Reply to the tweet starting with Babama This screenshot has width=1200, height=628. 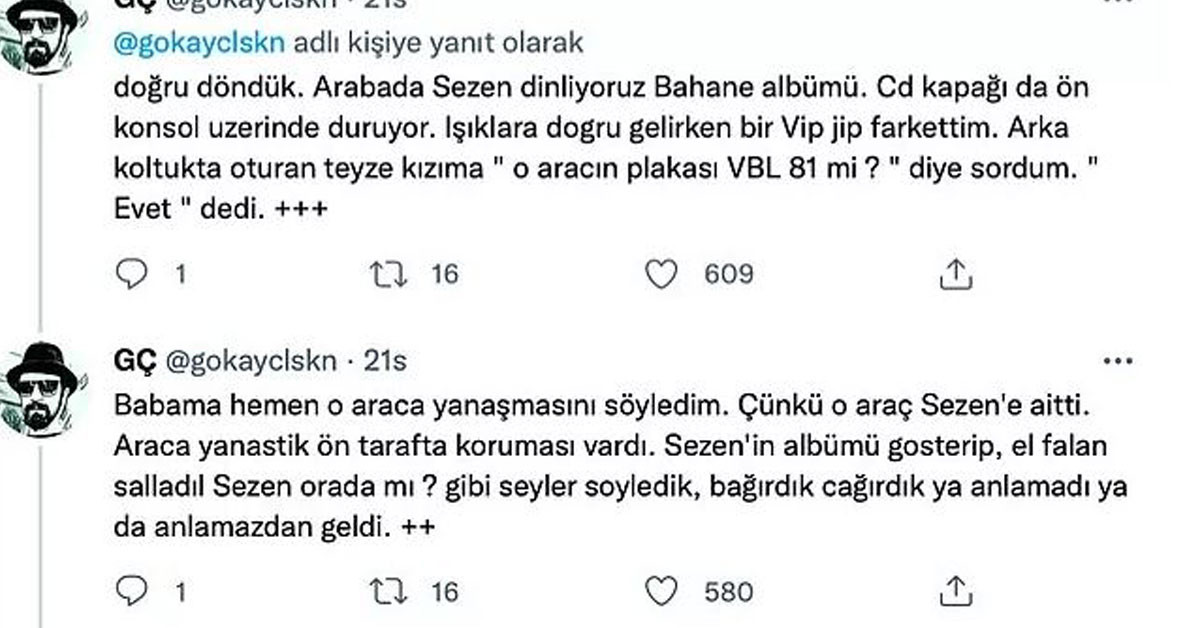[131, 592]
